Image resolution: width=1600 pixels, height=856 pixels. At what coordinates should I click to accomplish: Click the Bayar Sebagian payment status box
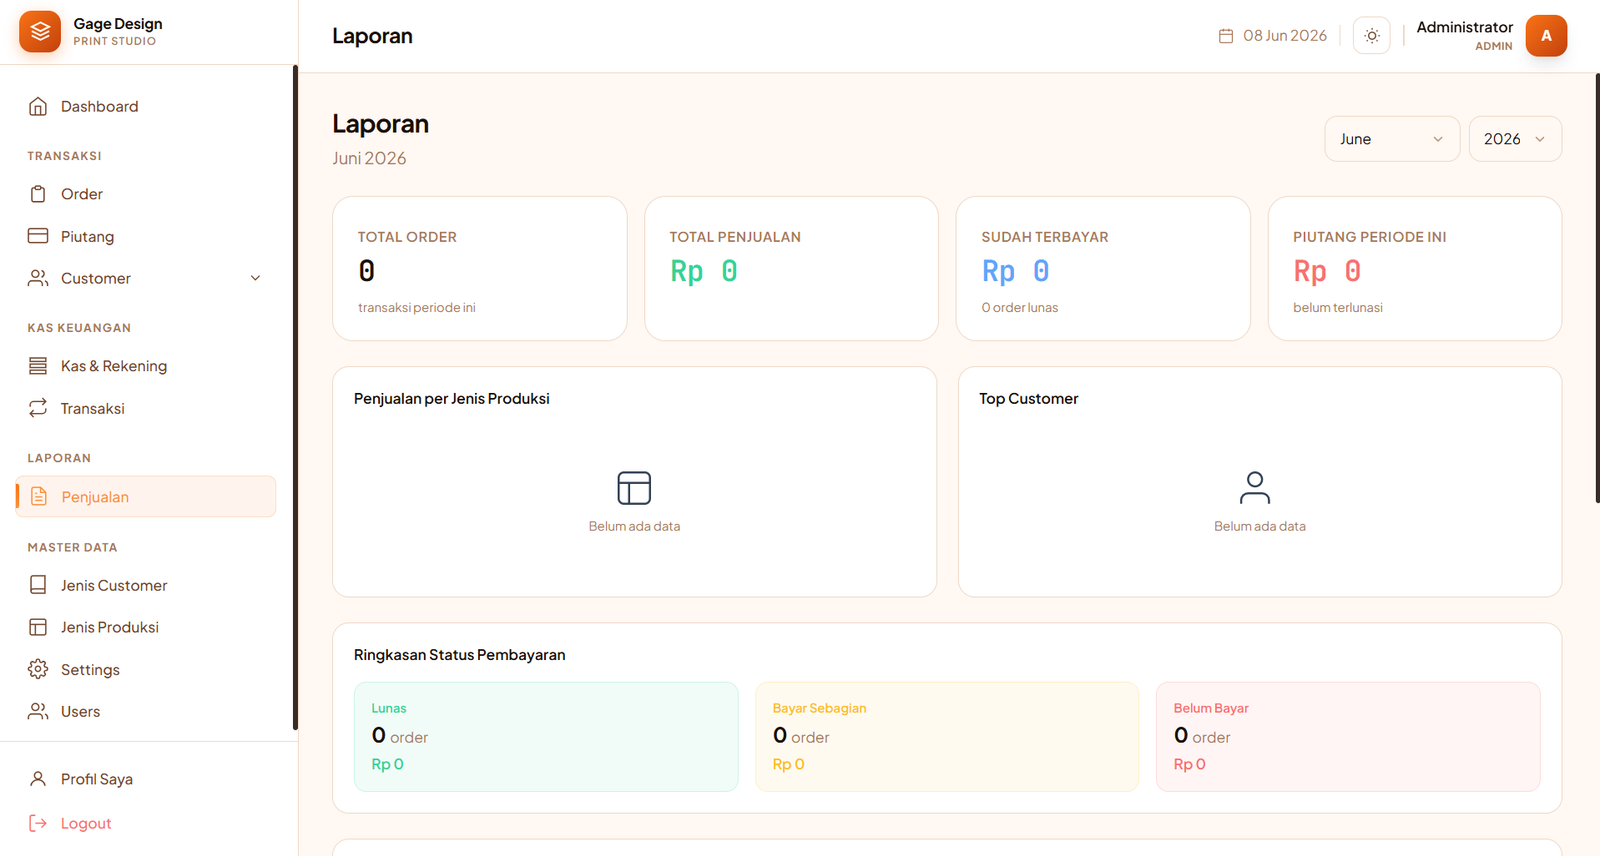tap(947, 737)
